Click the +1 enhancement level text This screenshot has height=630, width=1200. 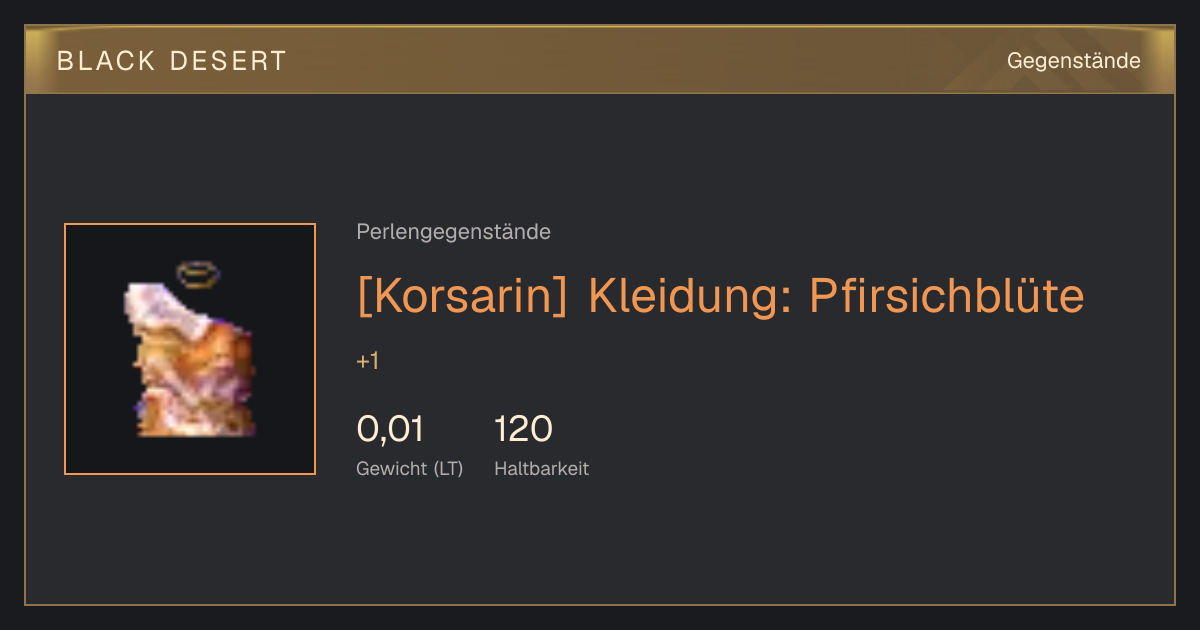tap(367, 361)
